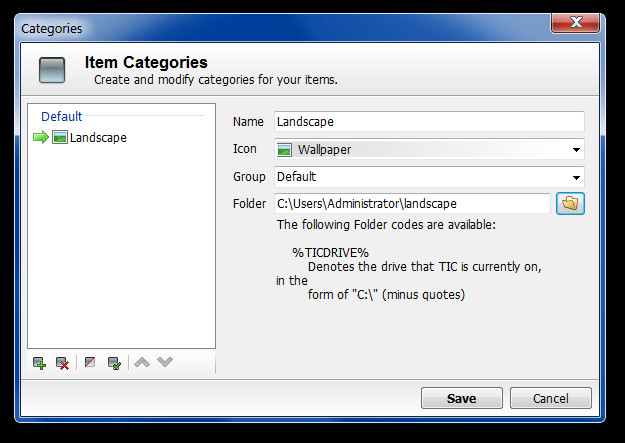Screen dimensions: 625x443
Task: Click the clear category icon with red slash
Action: coord(91,363)
